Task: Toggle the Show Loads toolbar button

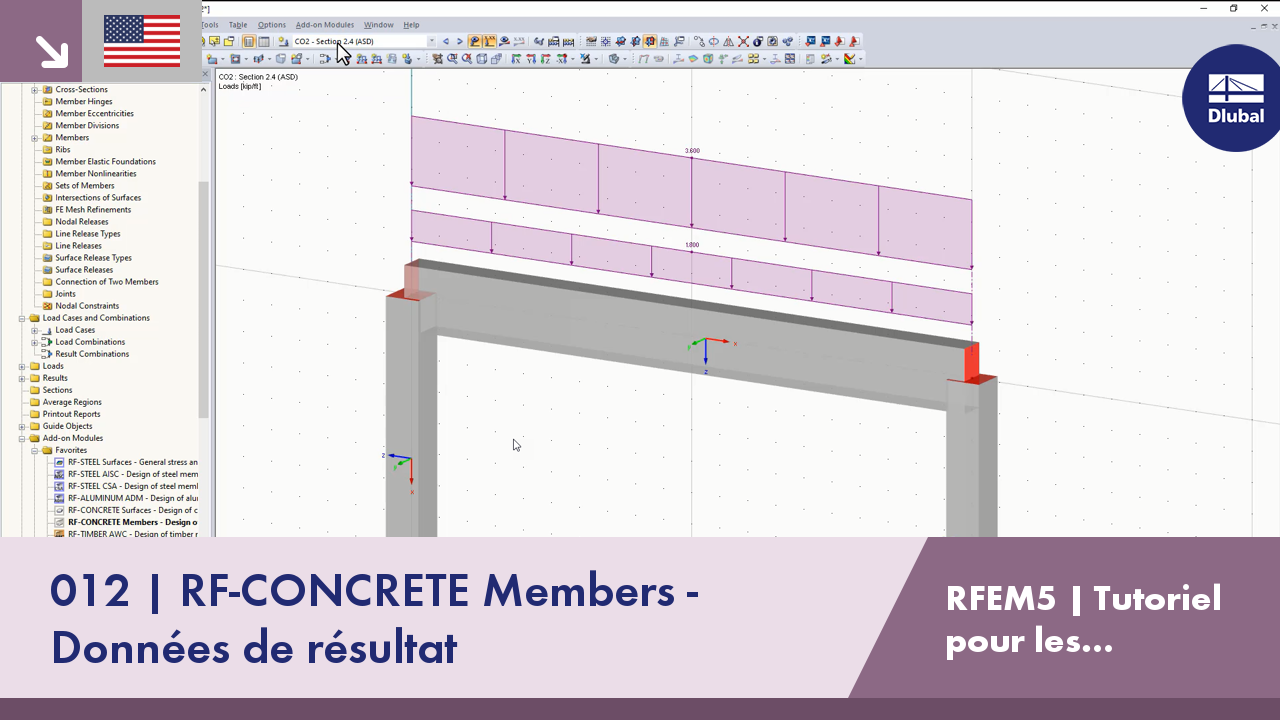Action: (475, 41)
